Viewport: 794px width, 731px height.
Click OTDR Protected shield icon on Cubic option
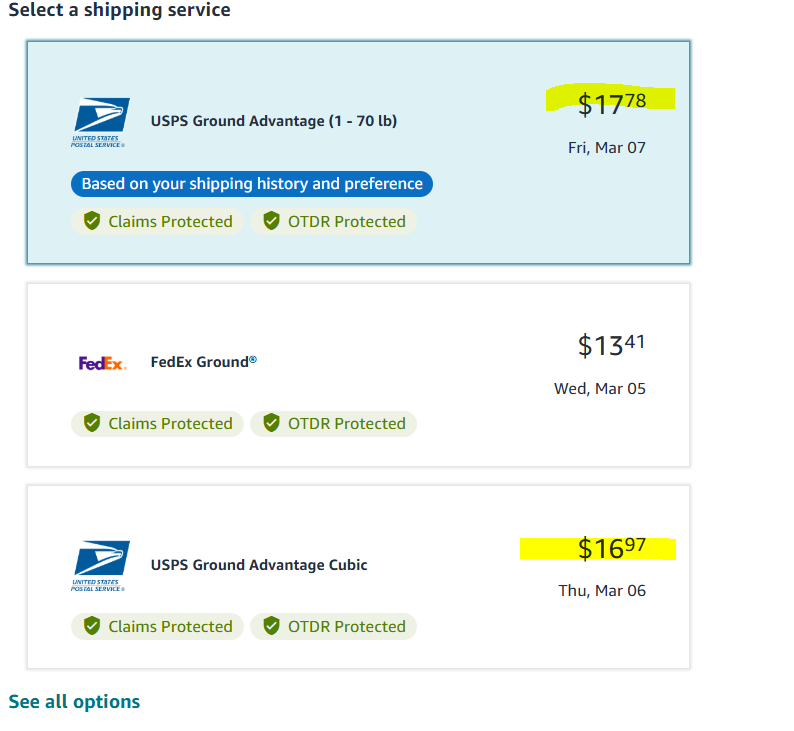coord(271,626)
